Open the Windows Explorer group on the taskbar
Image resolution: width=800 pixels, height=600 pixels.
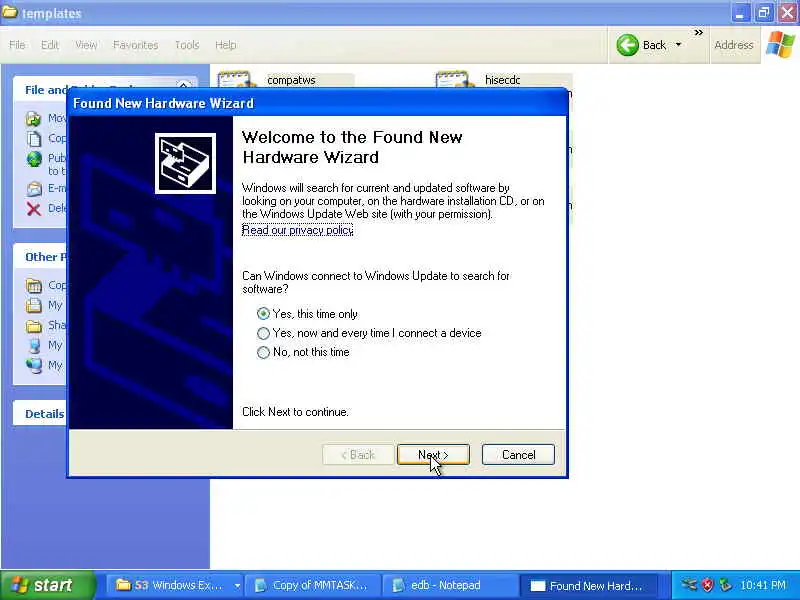(177, 585)
